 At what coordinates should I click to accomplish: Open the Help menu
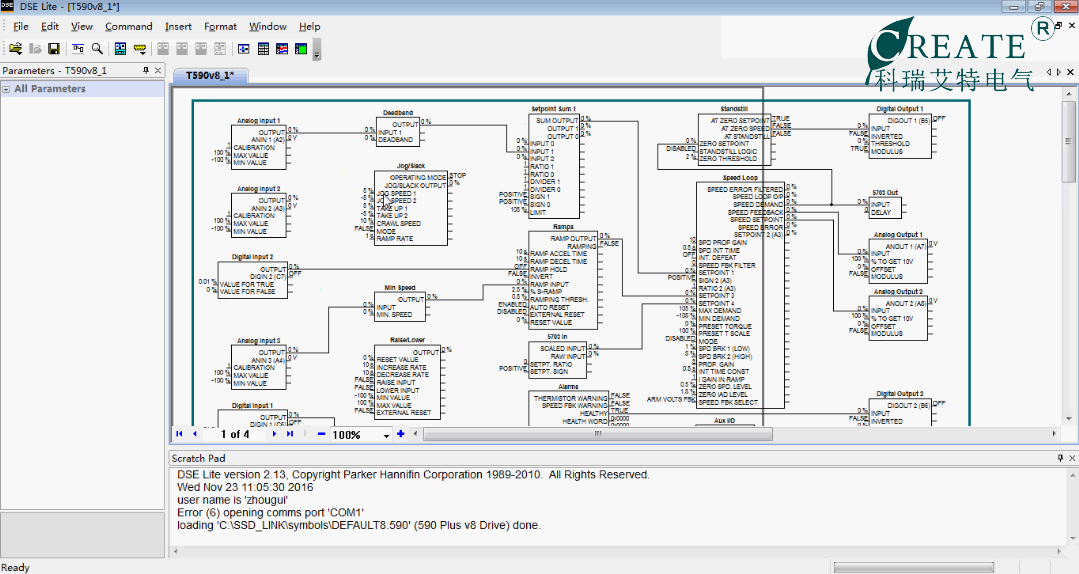(x=310, y=26)
